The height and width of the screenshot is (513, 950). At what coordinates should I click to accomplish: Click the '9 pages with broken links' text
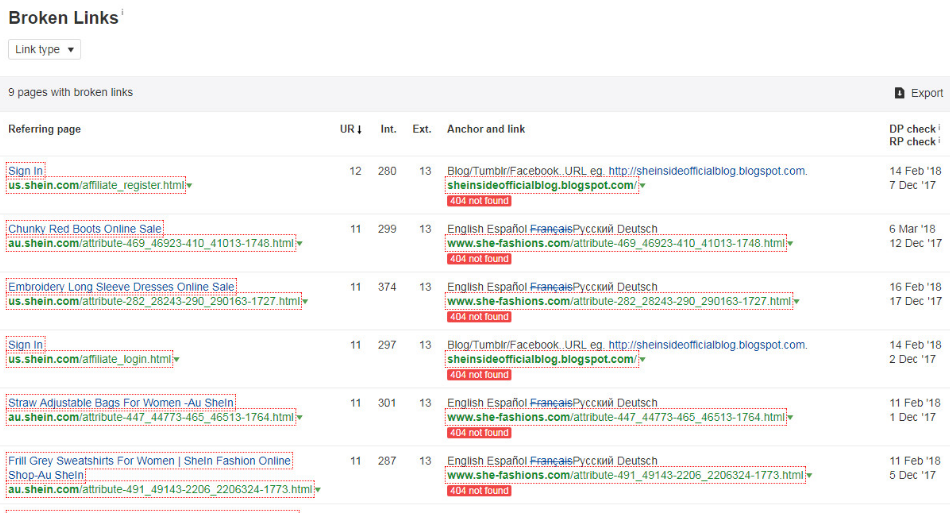pyautogui.click(x=70, y=92)
